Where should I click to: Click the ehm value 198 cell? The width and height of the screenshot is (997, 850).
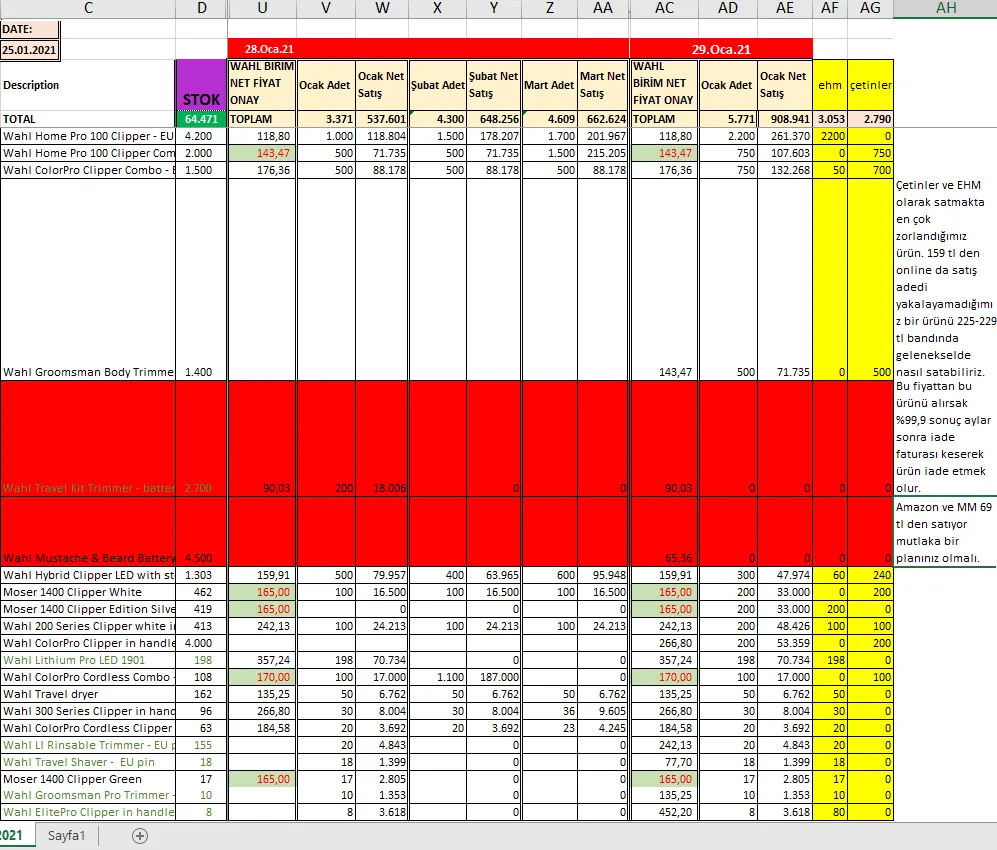click(830, 661)
